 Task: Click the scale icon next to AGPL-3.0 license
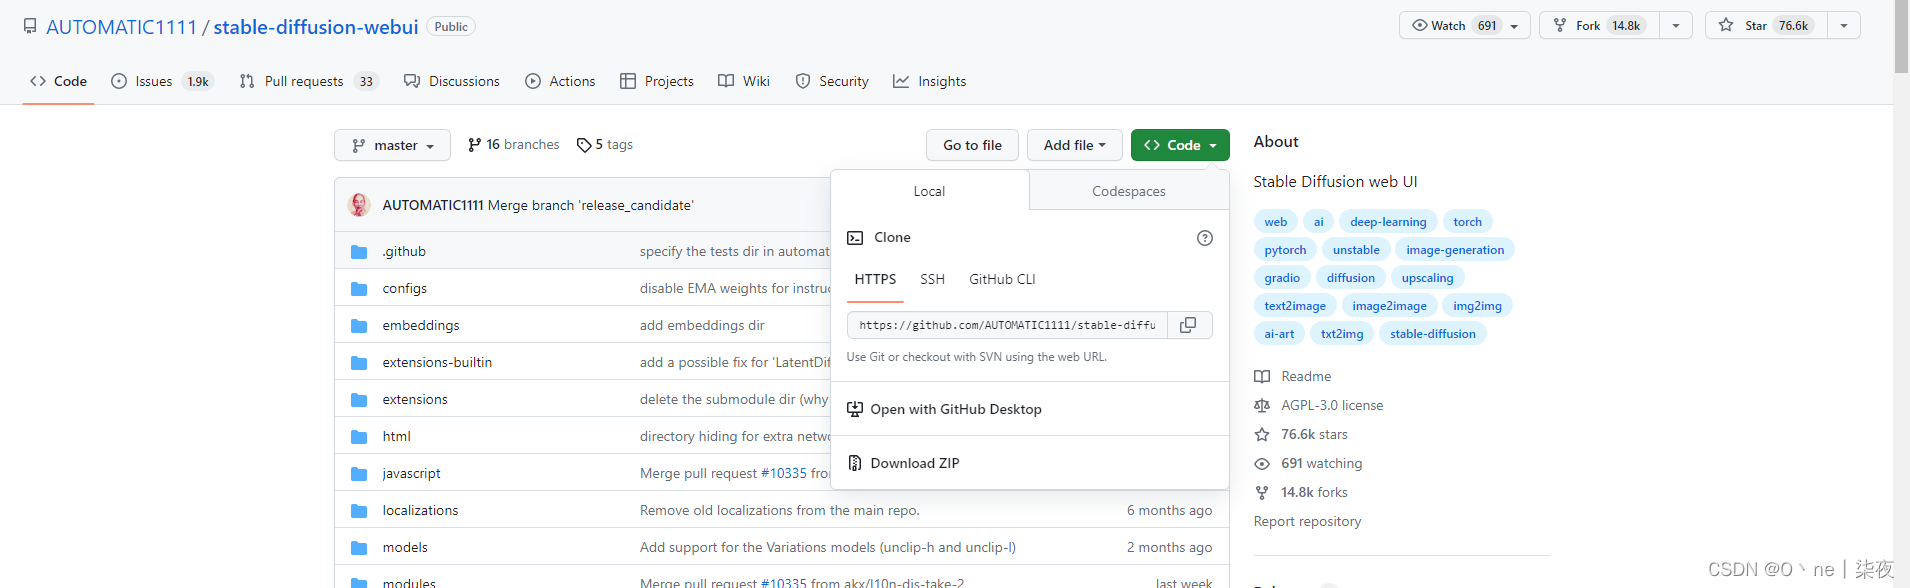coord(1262,406)
